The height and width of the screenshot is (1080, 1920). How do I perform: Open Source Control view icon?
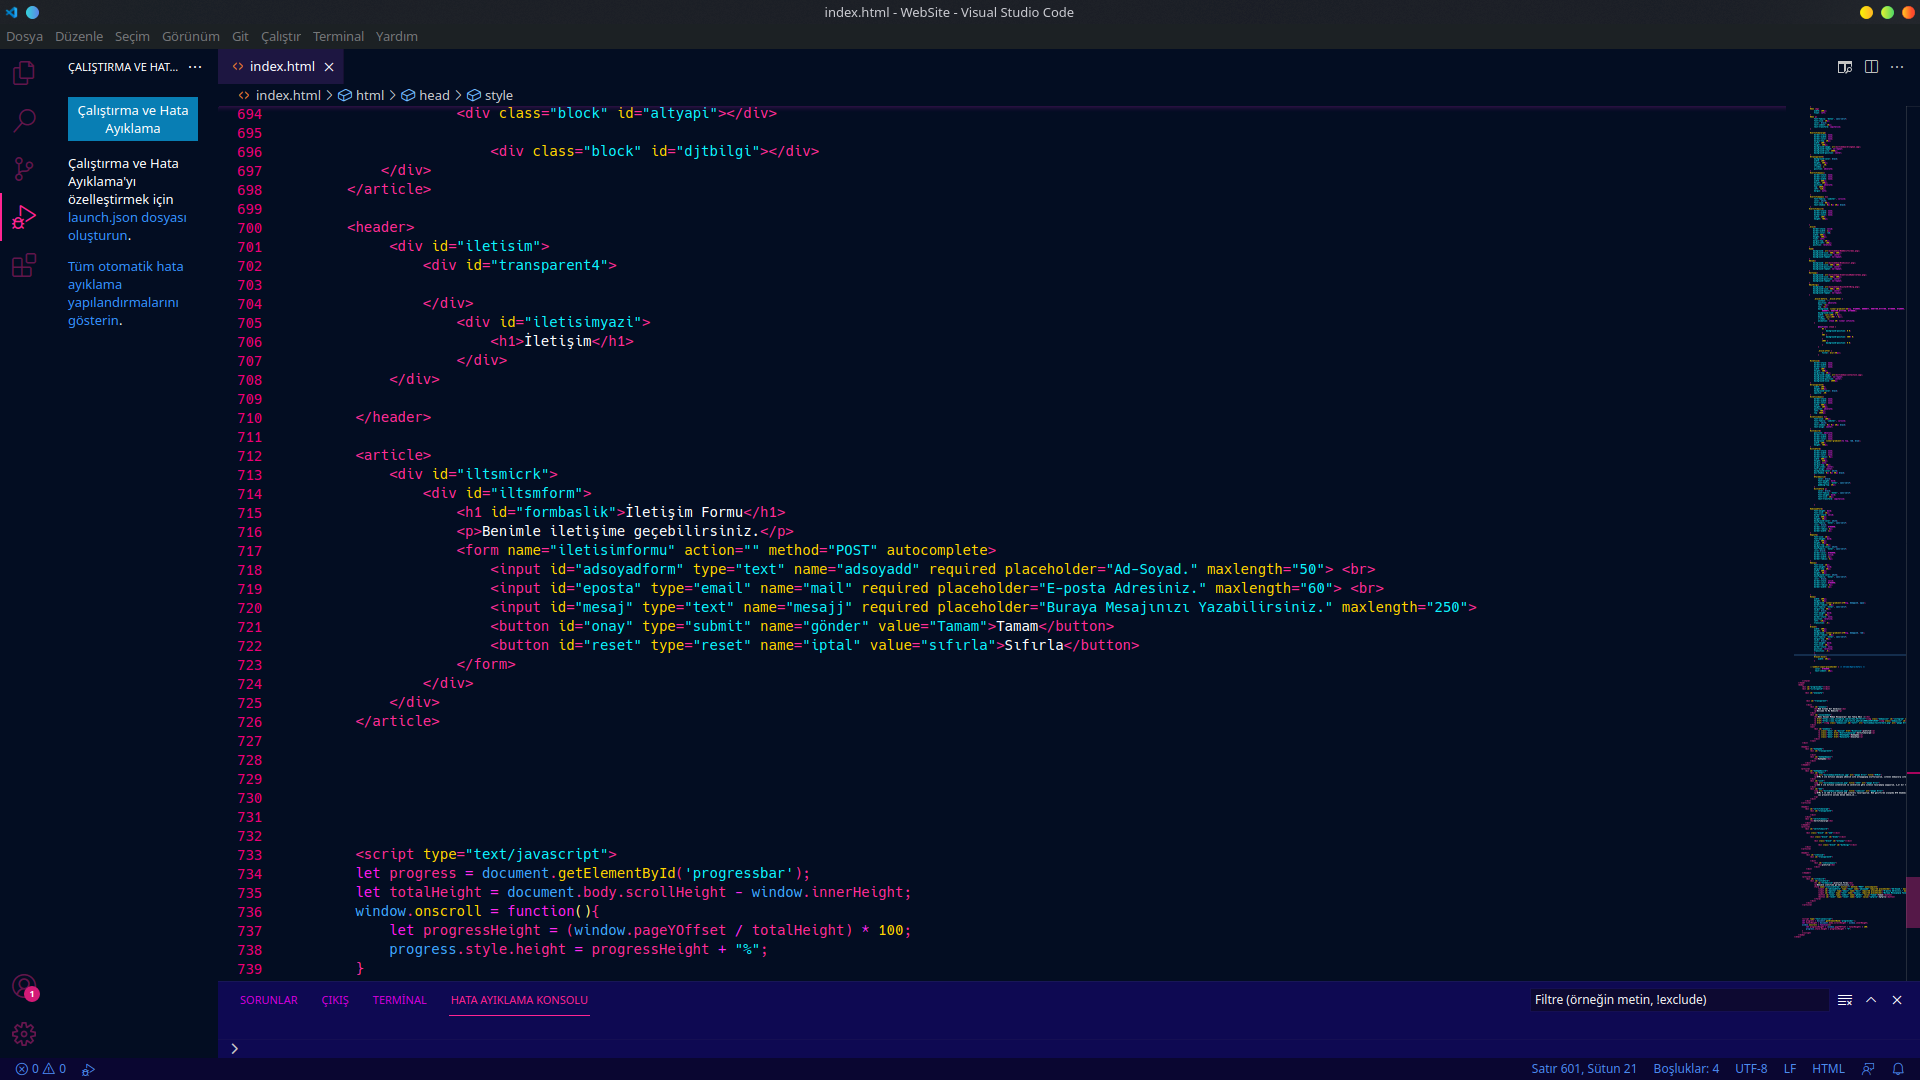coord(24,169)
